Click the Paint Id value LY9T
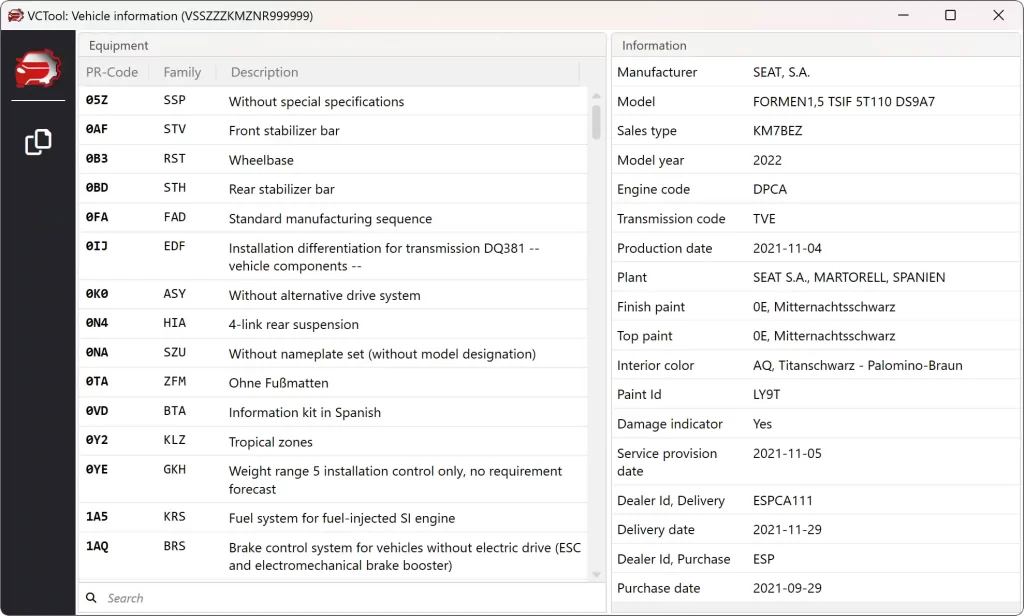Image resolution: width=1024 pixels, height=616 pixels. (766, 395)
